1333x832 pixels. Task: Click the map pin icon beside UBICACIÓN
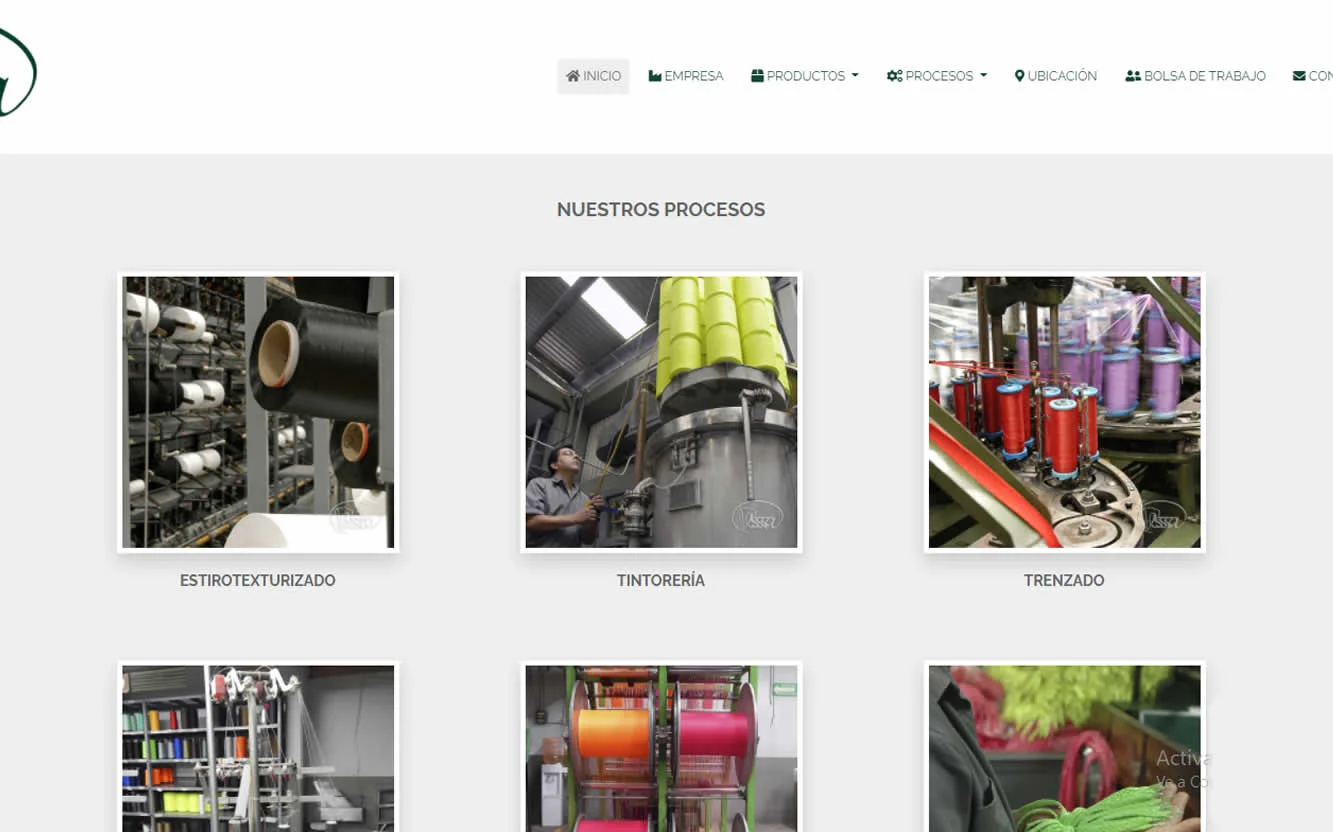click(1019, 76)
